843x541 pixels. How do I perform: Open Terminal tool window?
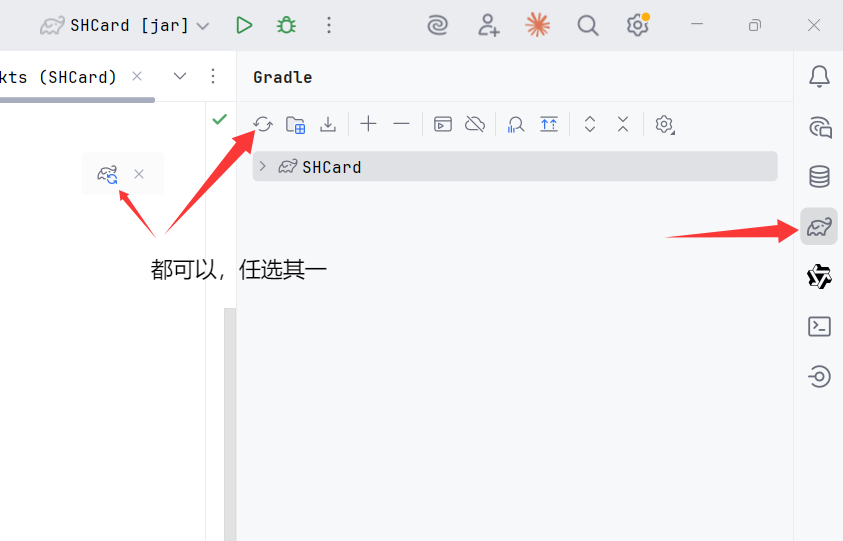(x=819, y=326)
